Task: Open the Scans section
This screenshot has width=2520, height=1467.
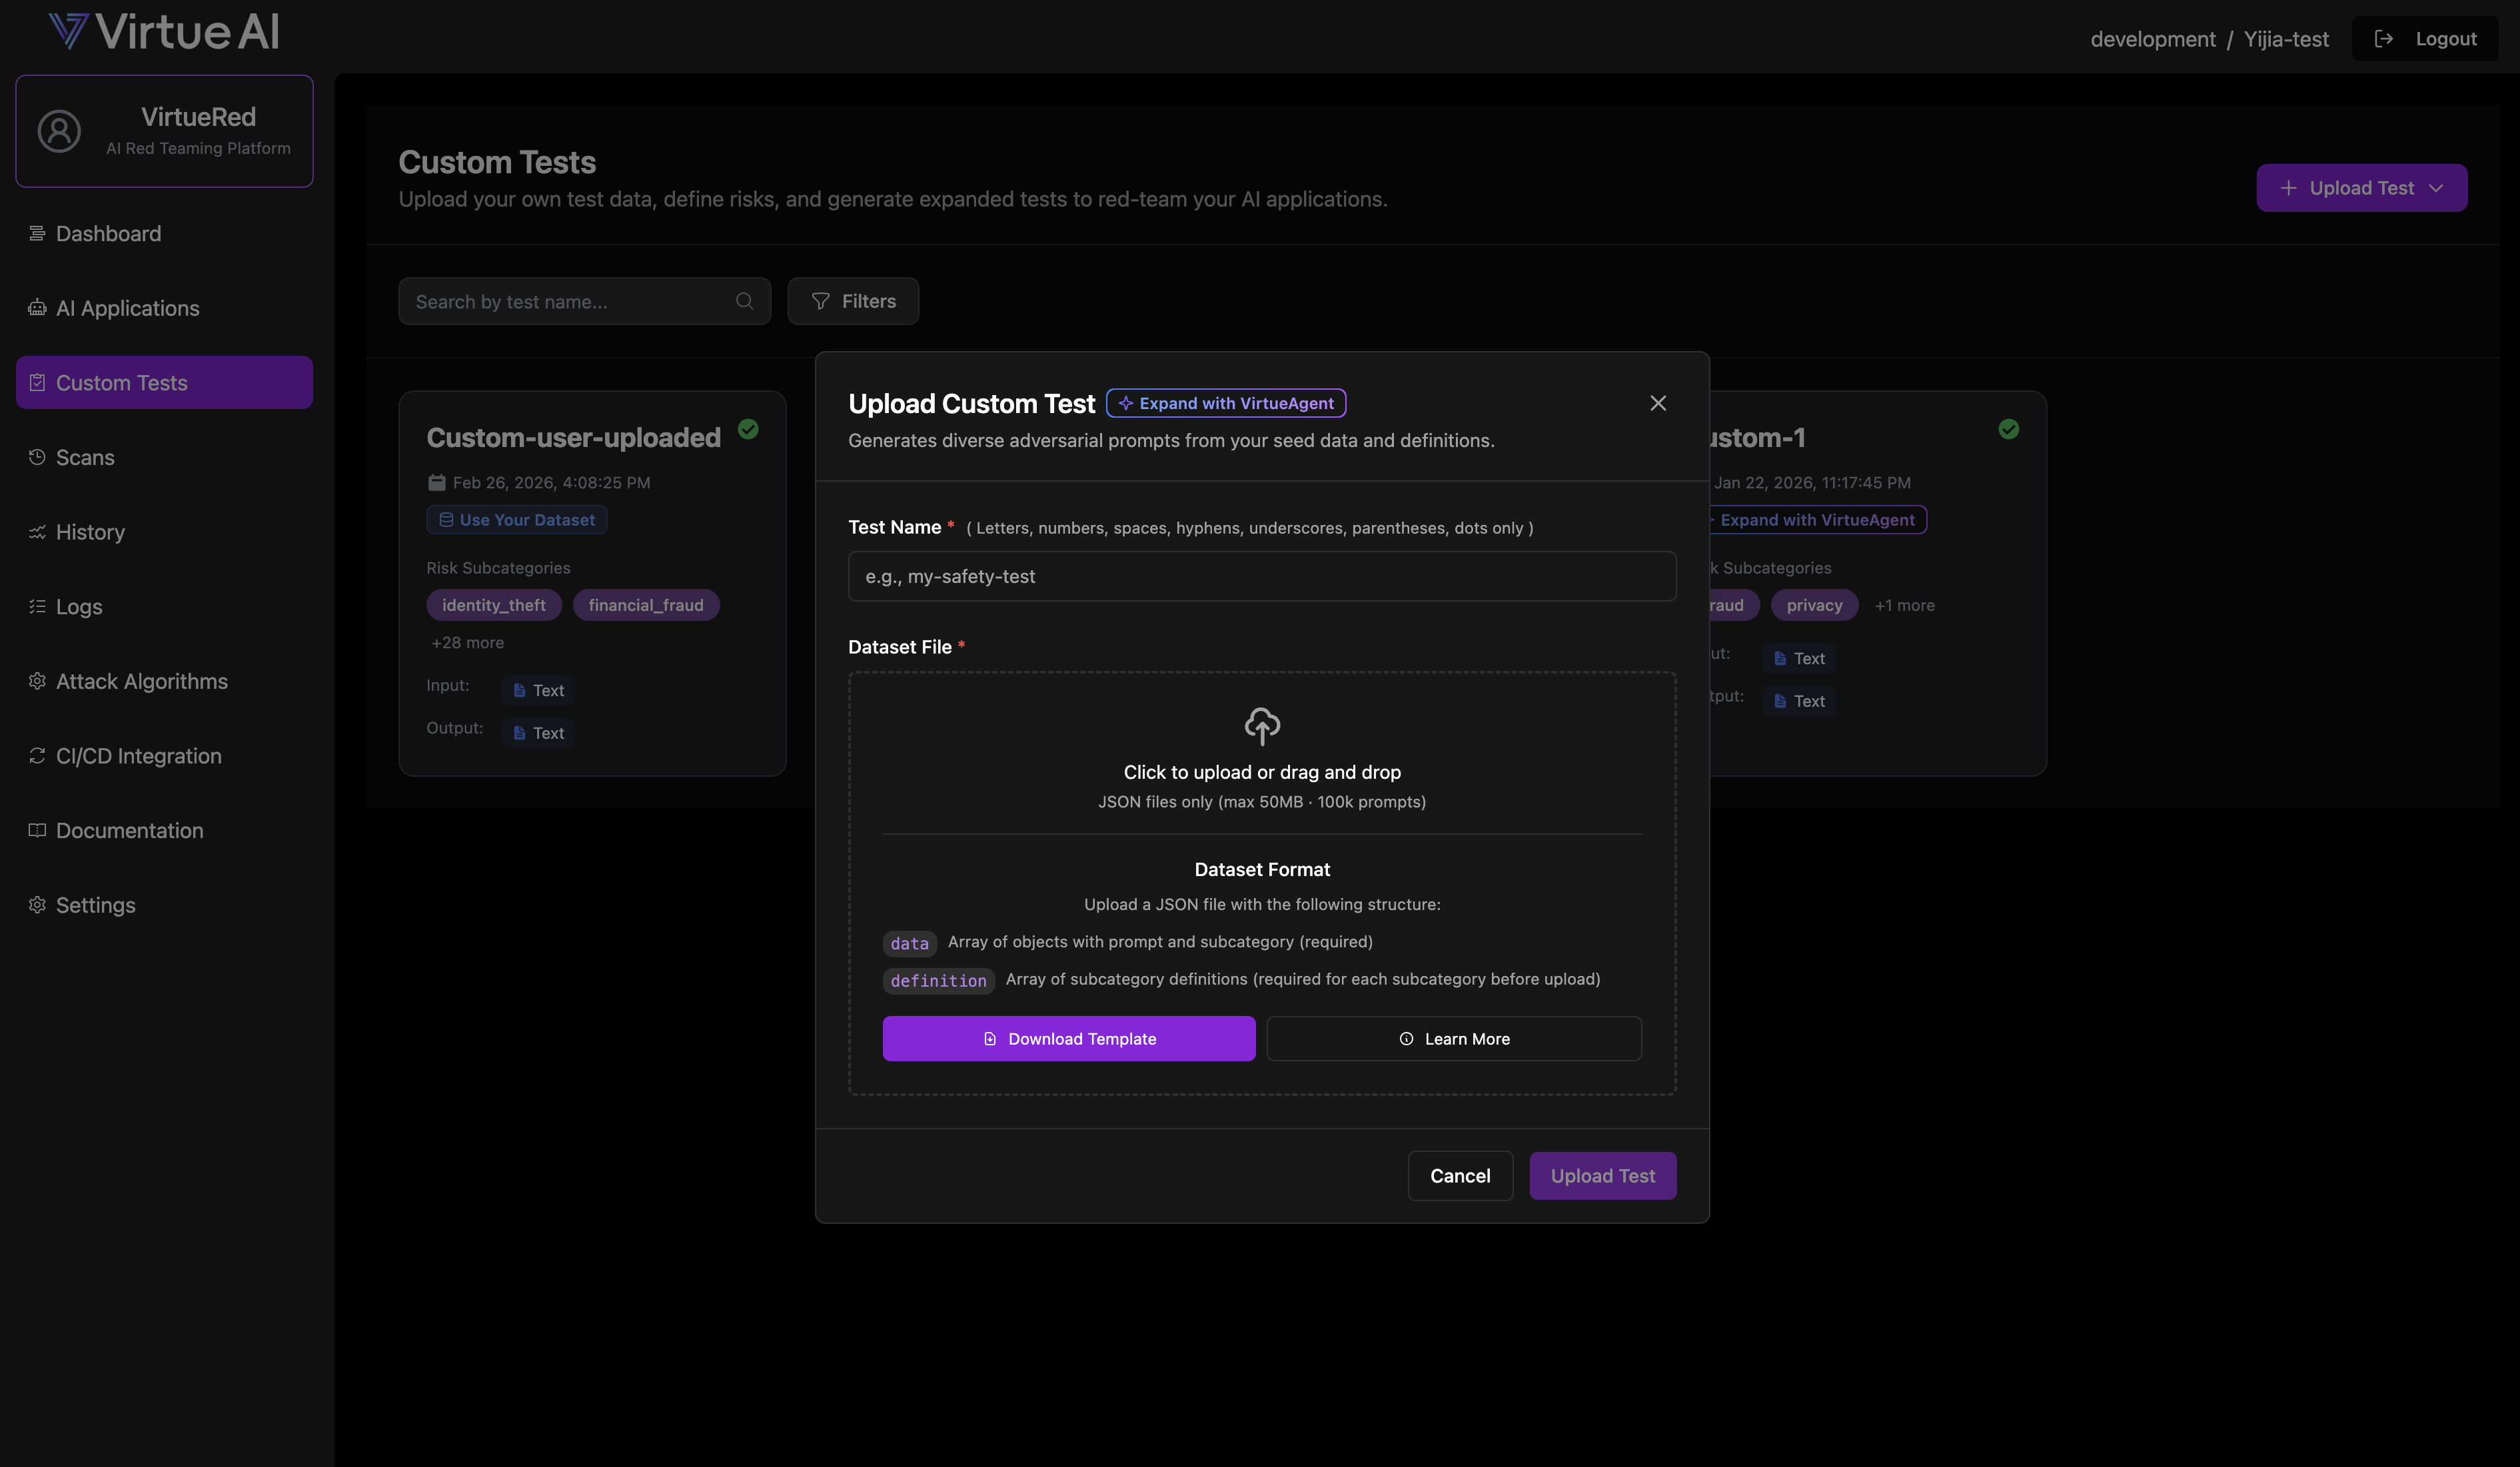Action: click(84, 457)
